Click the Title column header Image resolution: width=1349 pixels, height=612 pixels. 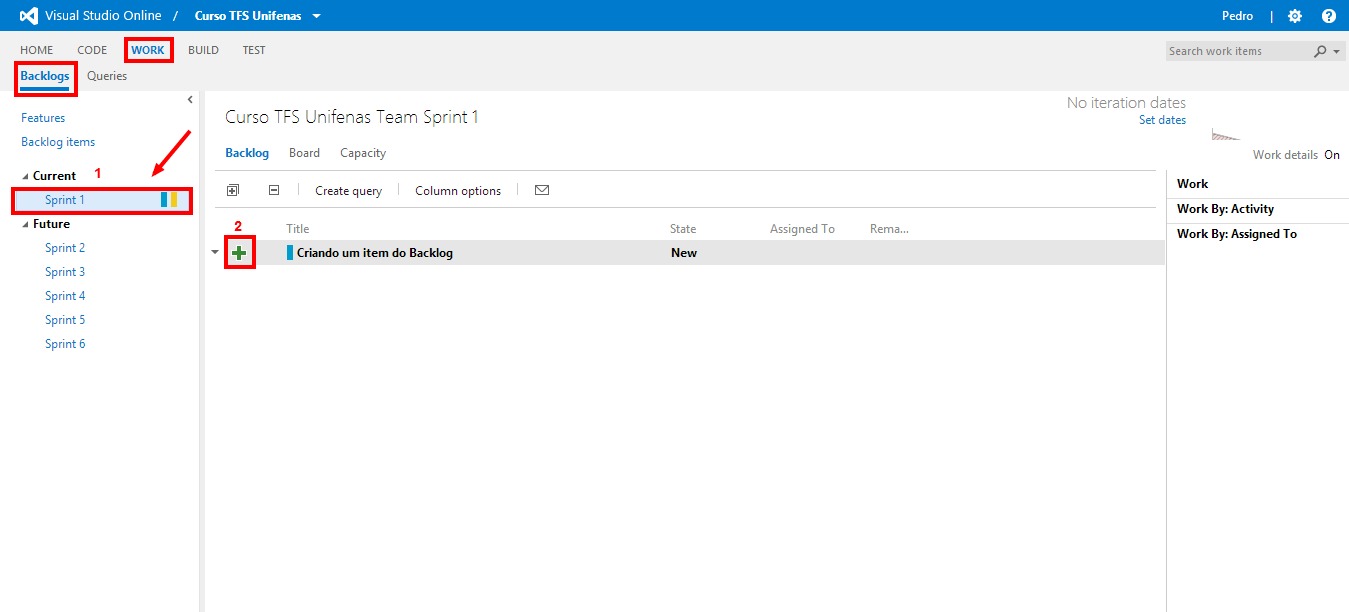[x=298, y=229]
